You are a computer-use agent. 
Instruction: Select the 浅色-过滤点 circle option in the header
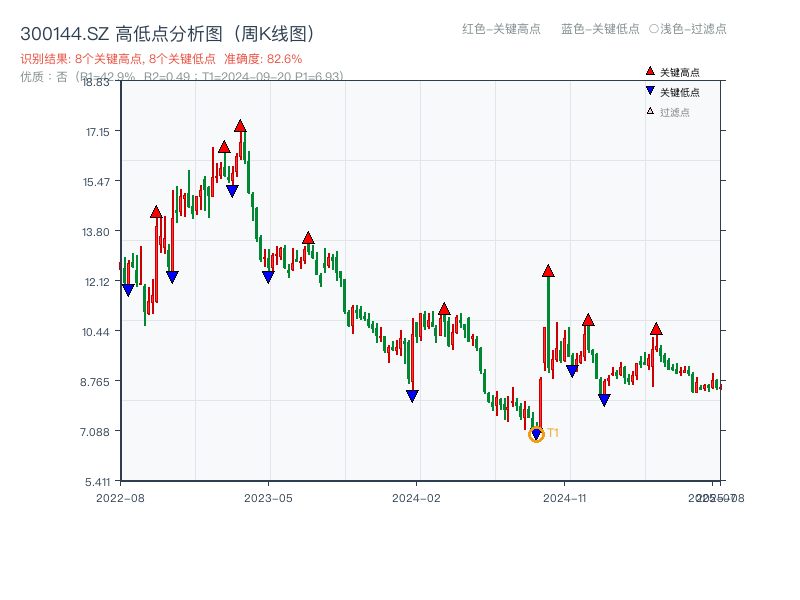point(688,29)
